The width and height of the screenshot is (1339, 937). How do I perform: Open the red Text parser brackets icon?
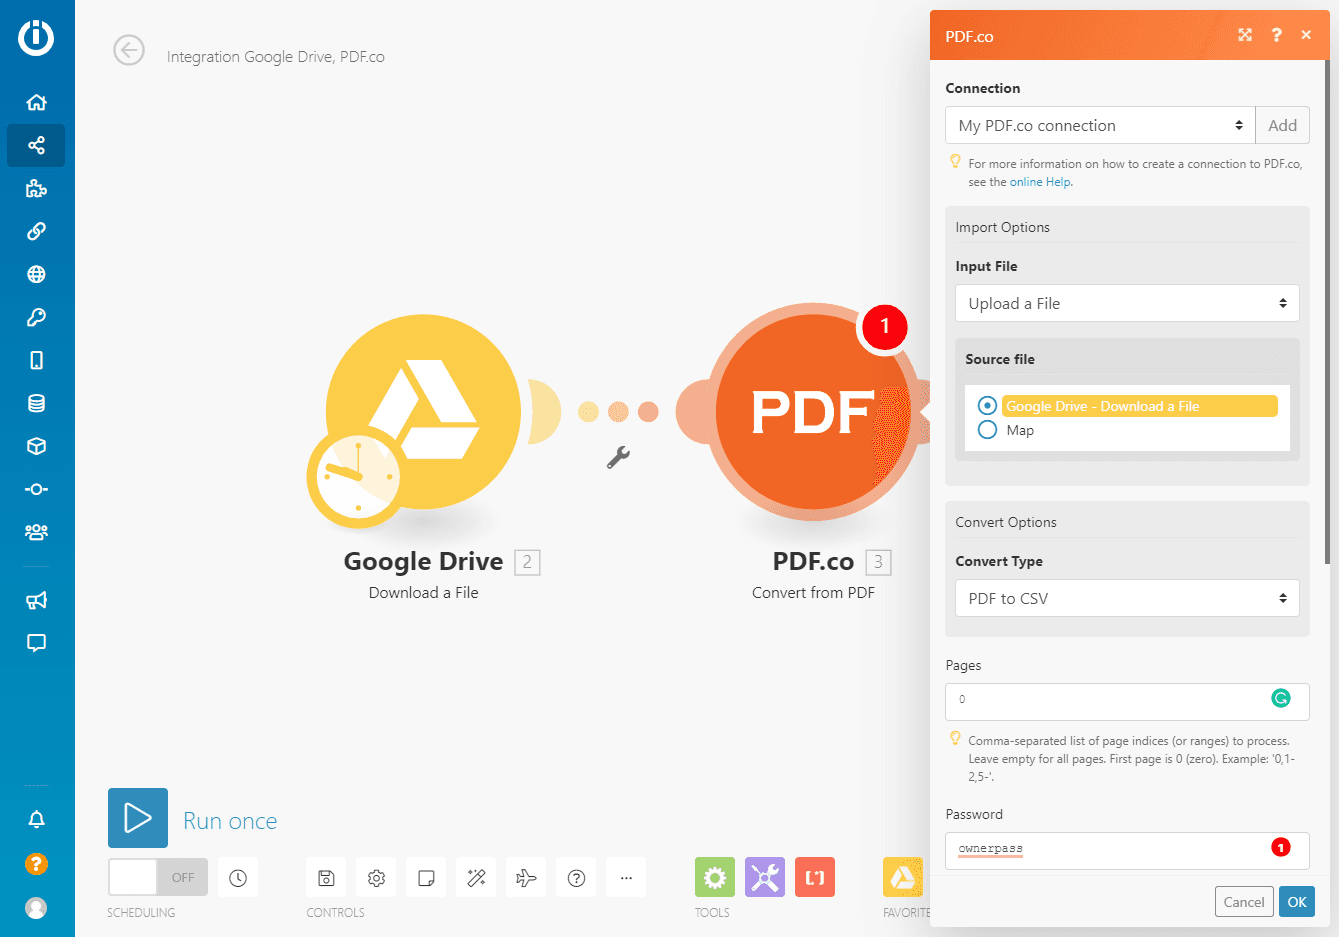point(815,878)
